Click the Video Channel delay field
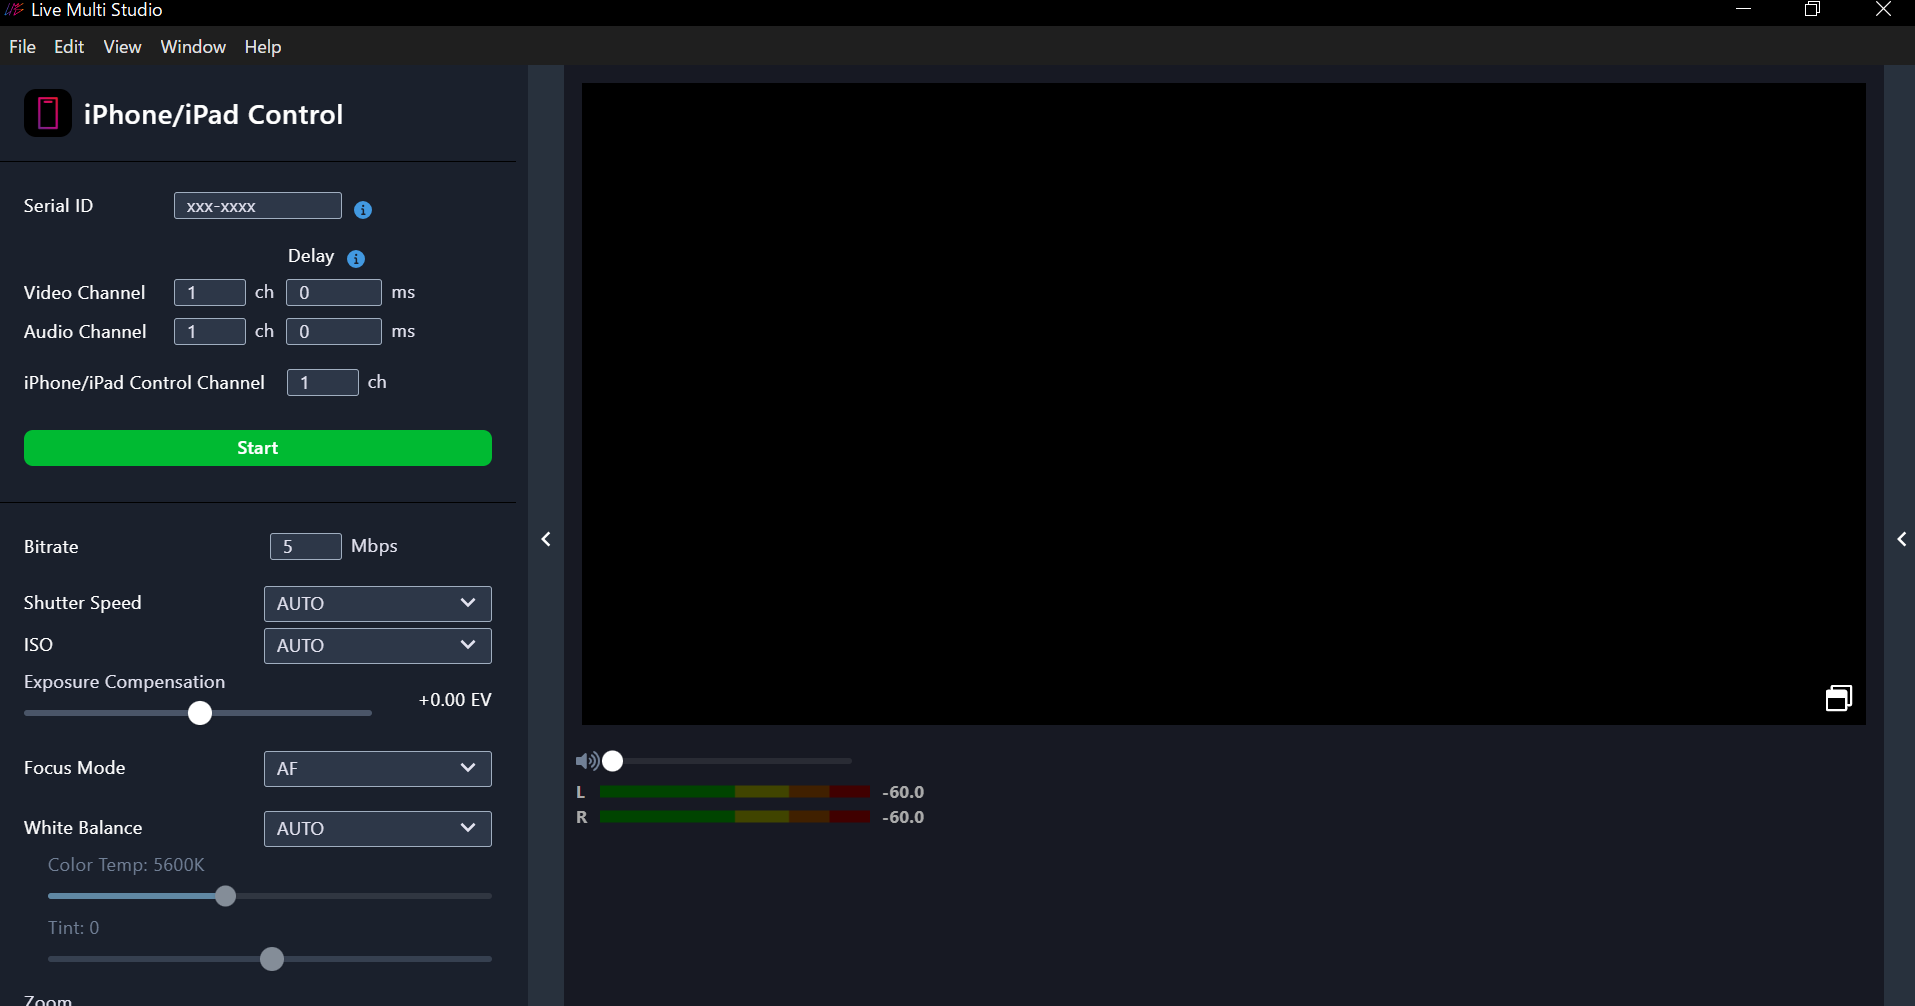The image size is (1915, 1006). pyautogui.click(x=334, y=293)
